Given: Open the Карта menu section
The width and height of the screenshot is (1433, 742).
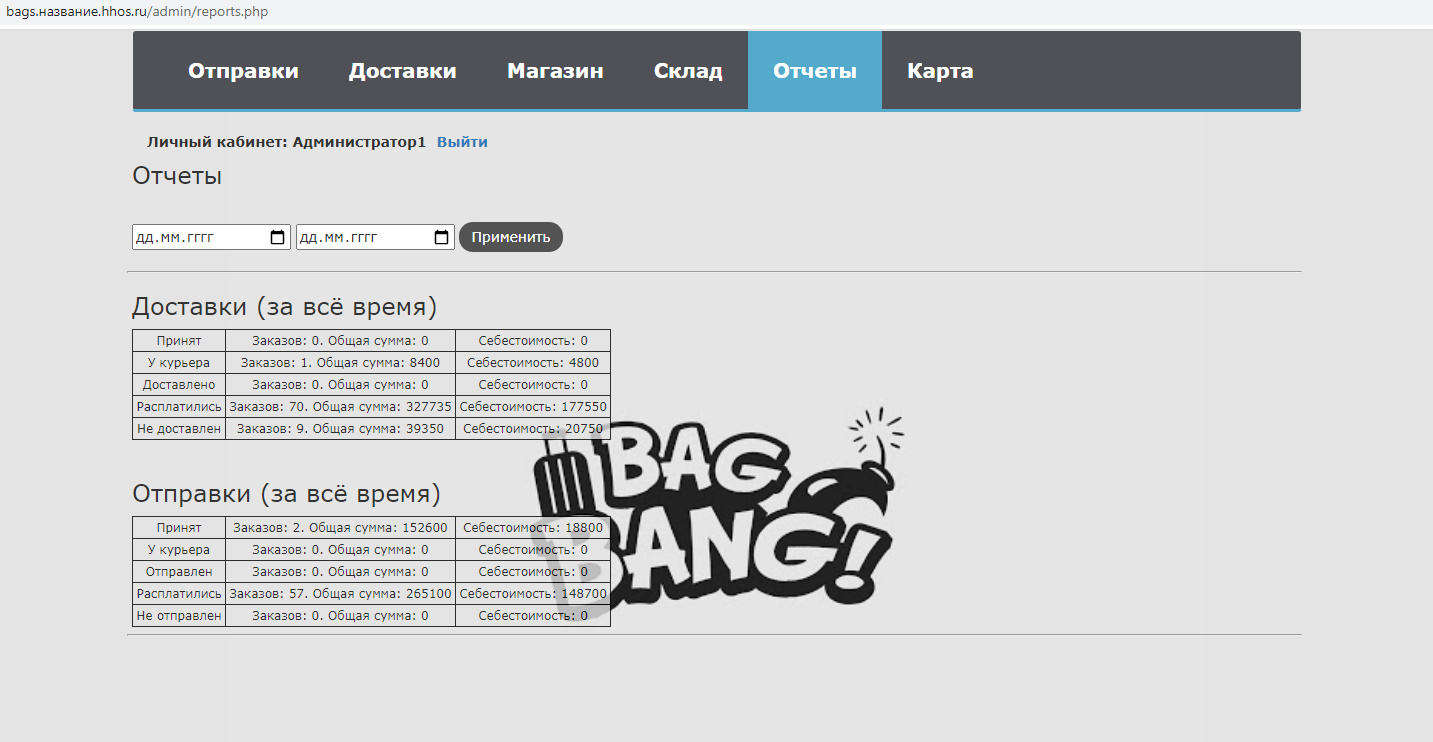Looking at the screenshot, I should [x=940, y=71].
